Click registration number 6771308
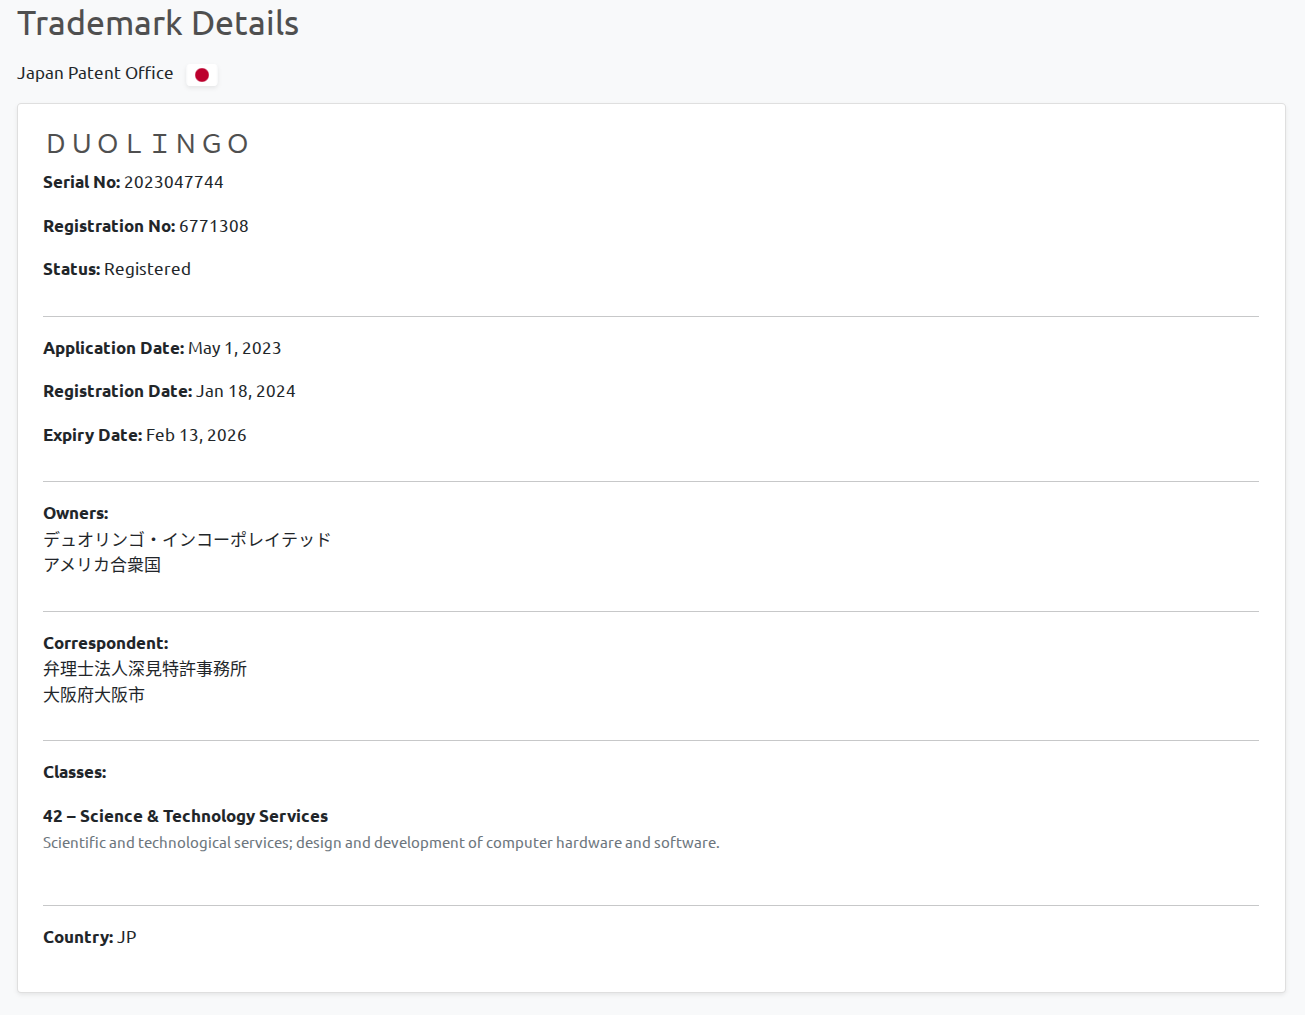The width and height of the screenshot is (1305, 1015). [x=214, y=226]
